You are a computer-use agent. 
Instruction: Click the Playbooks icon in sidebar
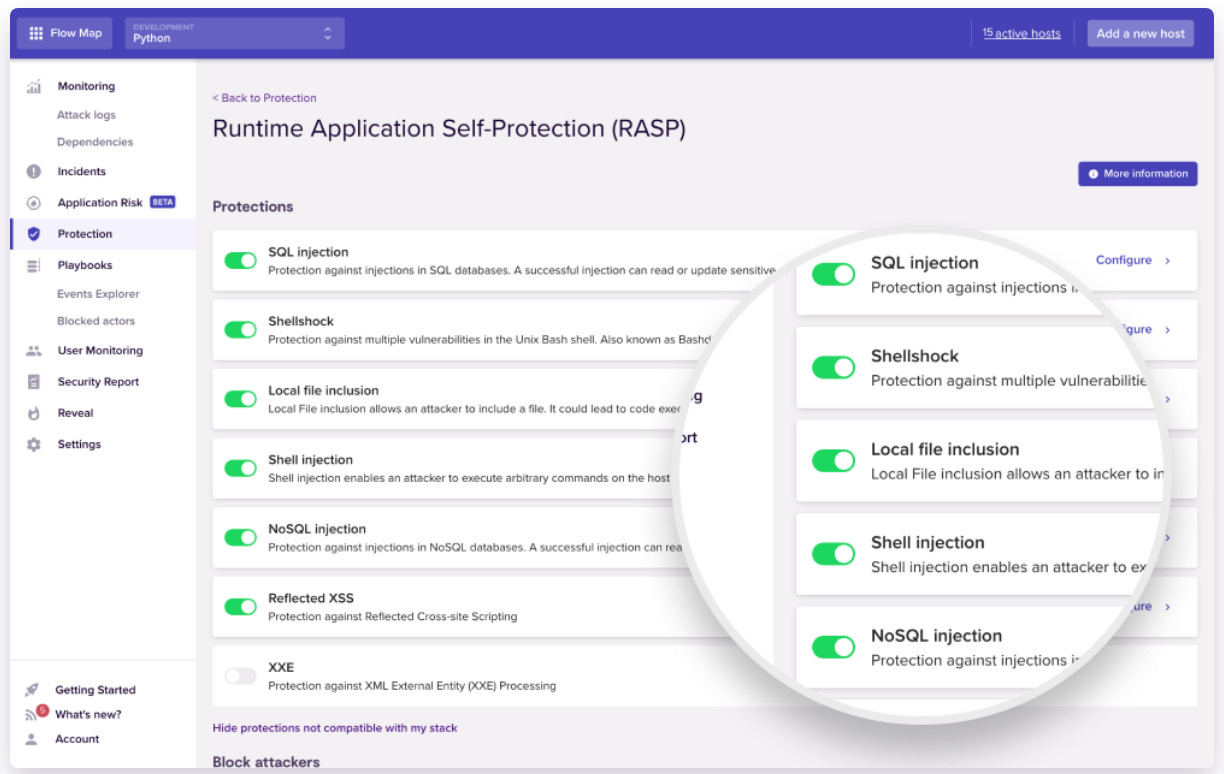(34, 266)
